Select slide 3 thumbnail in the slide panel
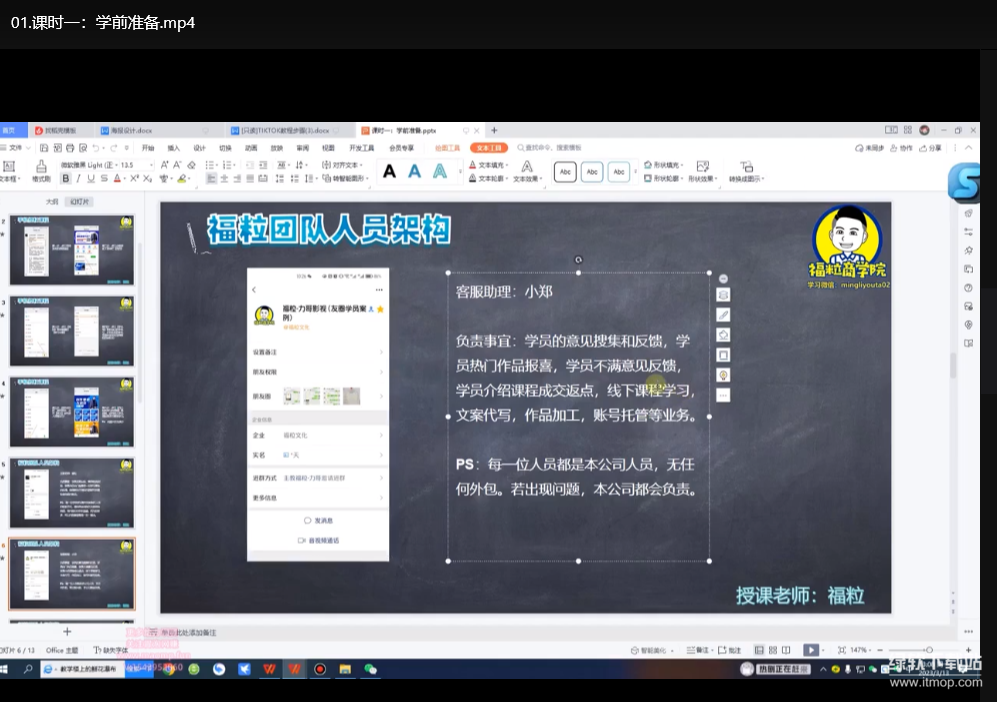The width and height of the screenshot is (997, 702). pos(72,331)
